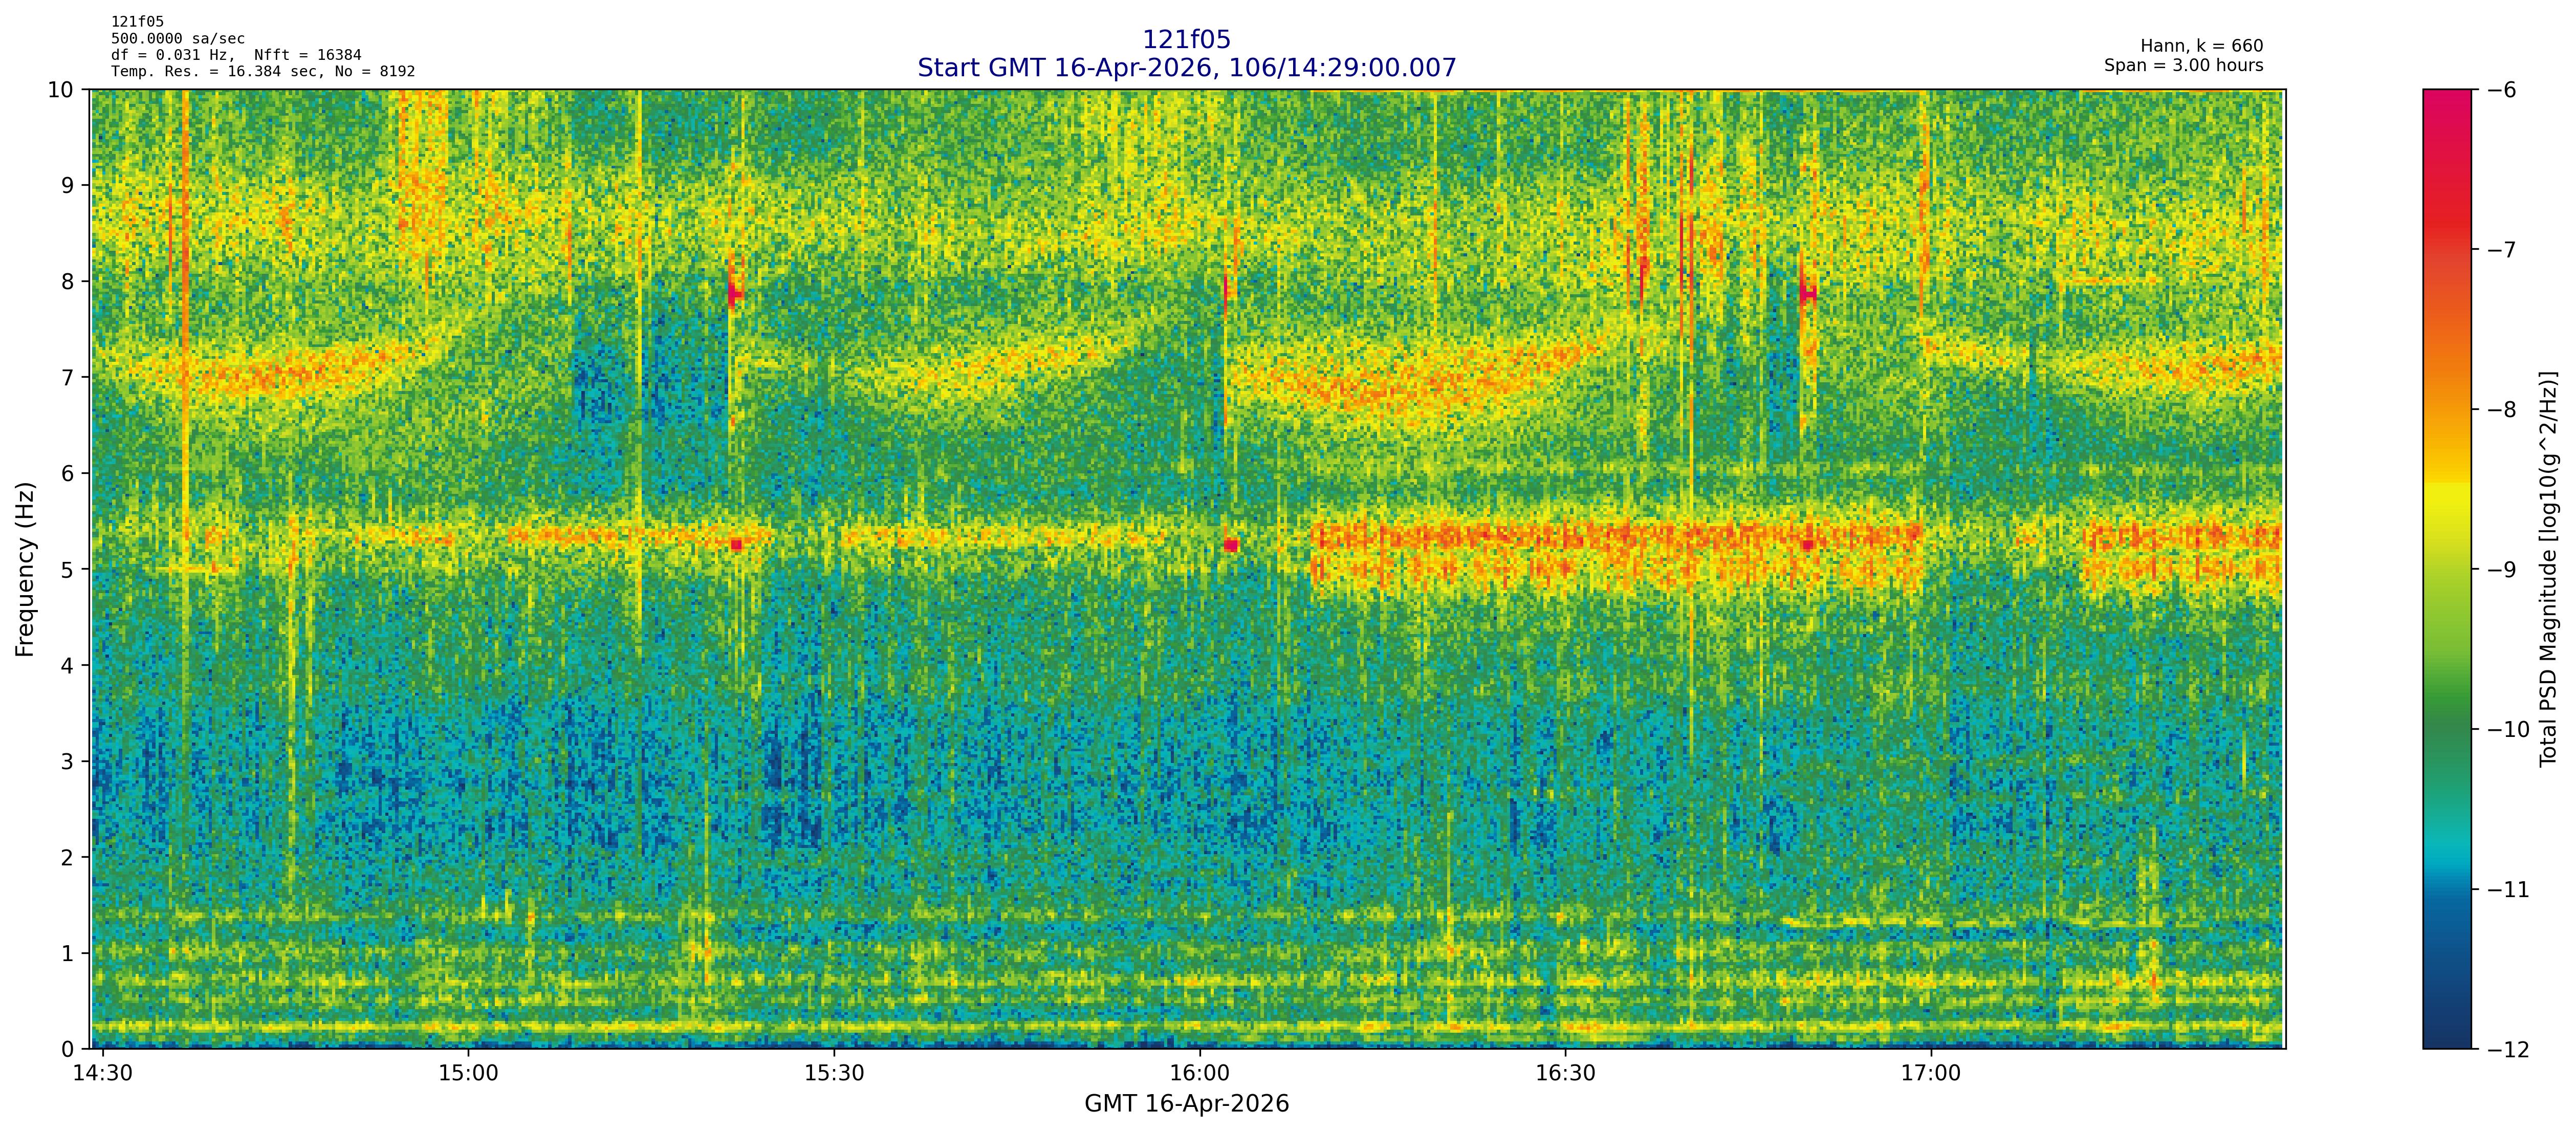
Task: Click the -8 colorbar tick label
Action: tap(2500, 410)
